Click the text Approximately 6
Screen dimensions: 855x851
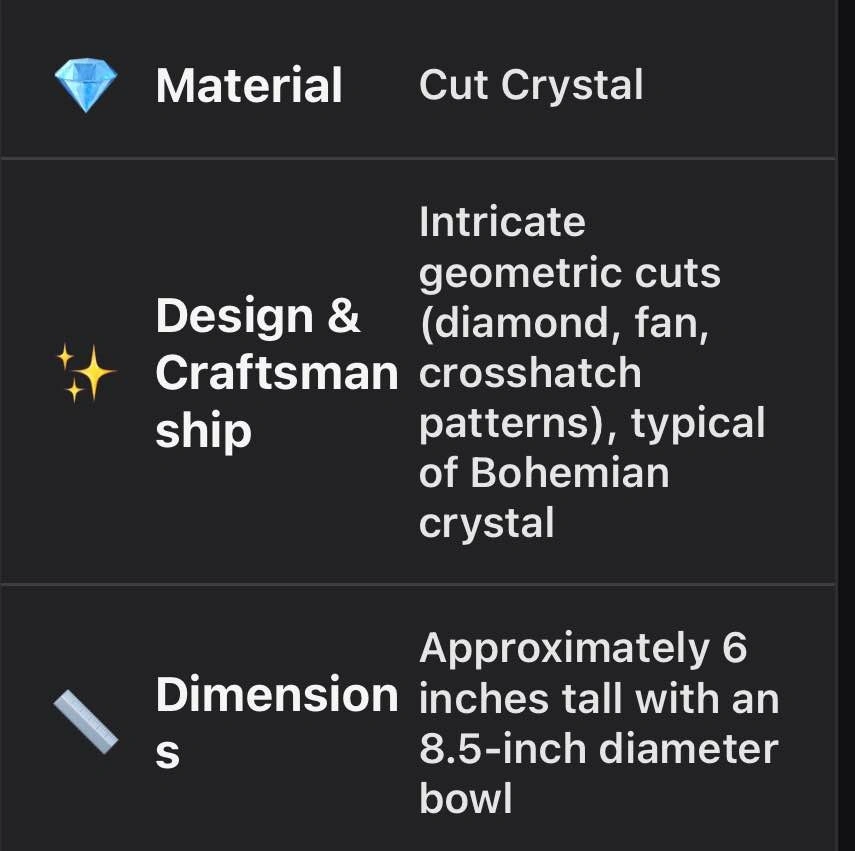click(x=583, y=649)
